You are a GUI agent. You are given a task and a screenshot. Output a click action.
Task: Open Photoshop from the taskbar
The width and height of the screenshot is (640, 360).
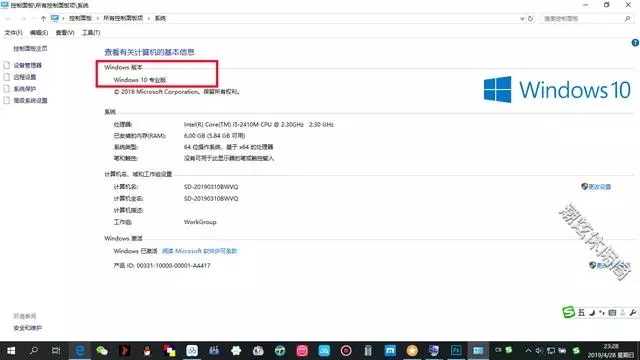click(x=456, y=351)
